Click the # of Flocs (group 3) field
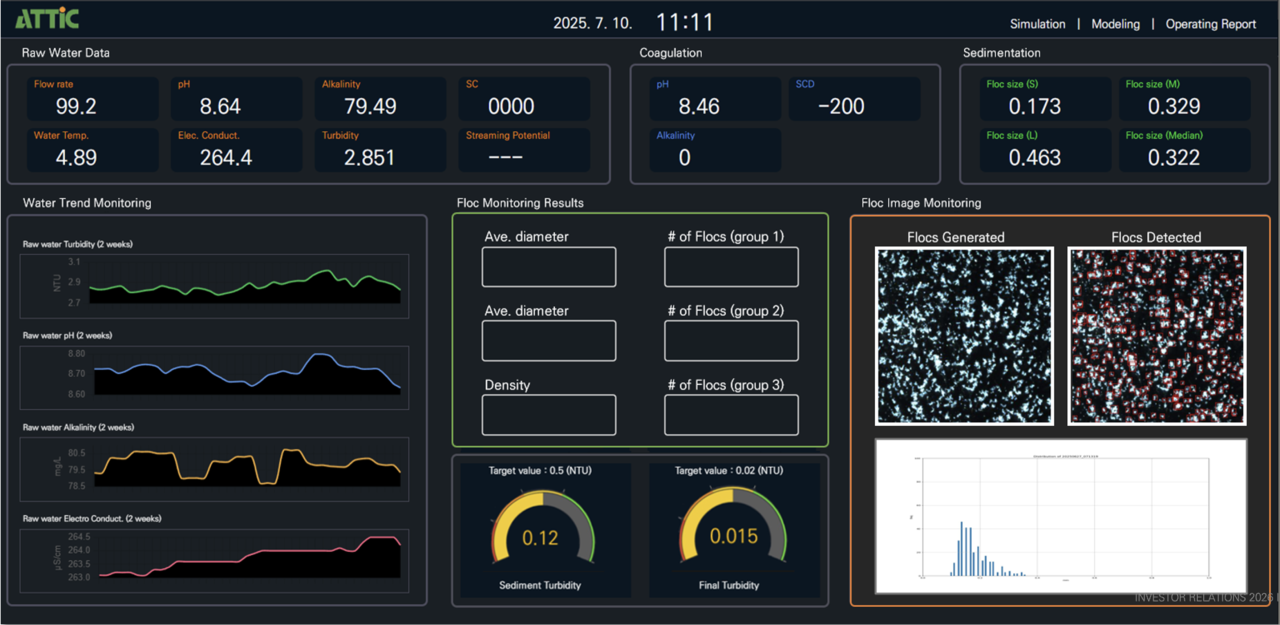The image size is (1280, 625). click(x=732, y=415)
